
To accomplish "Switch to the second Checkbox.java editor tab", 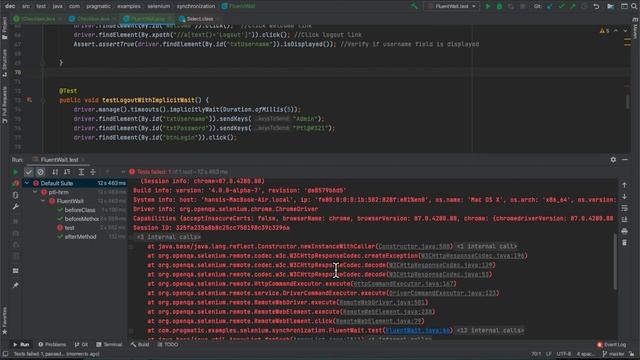I will coord(92,19).
